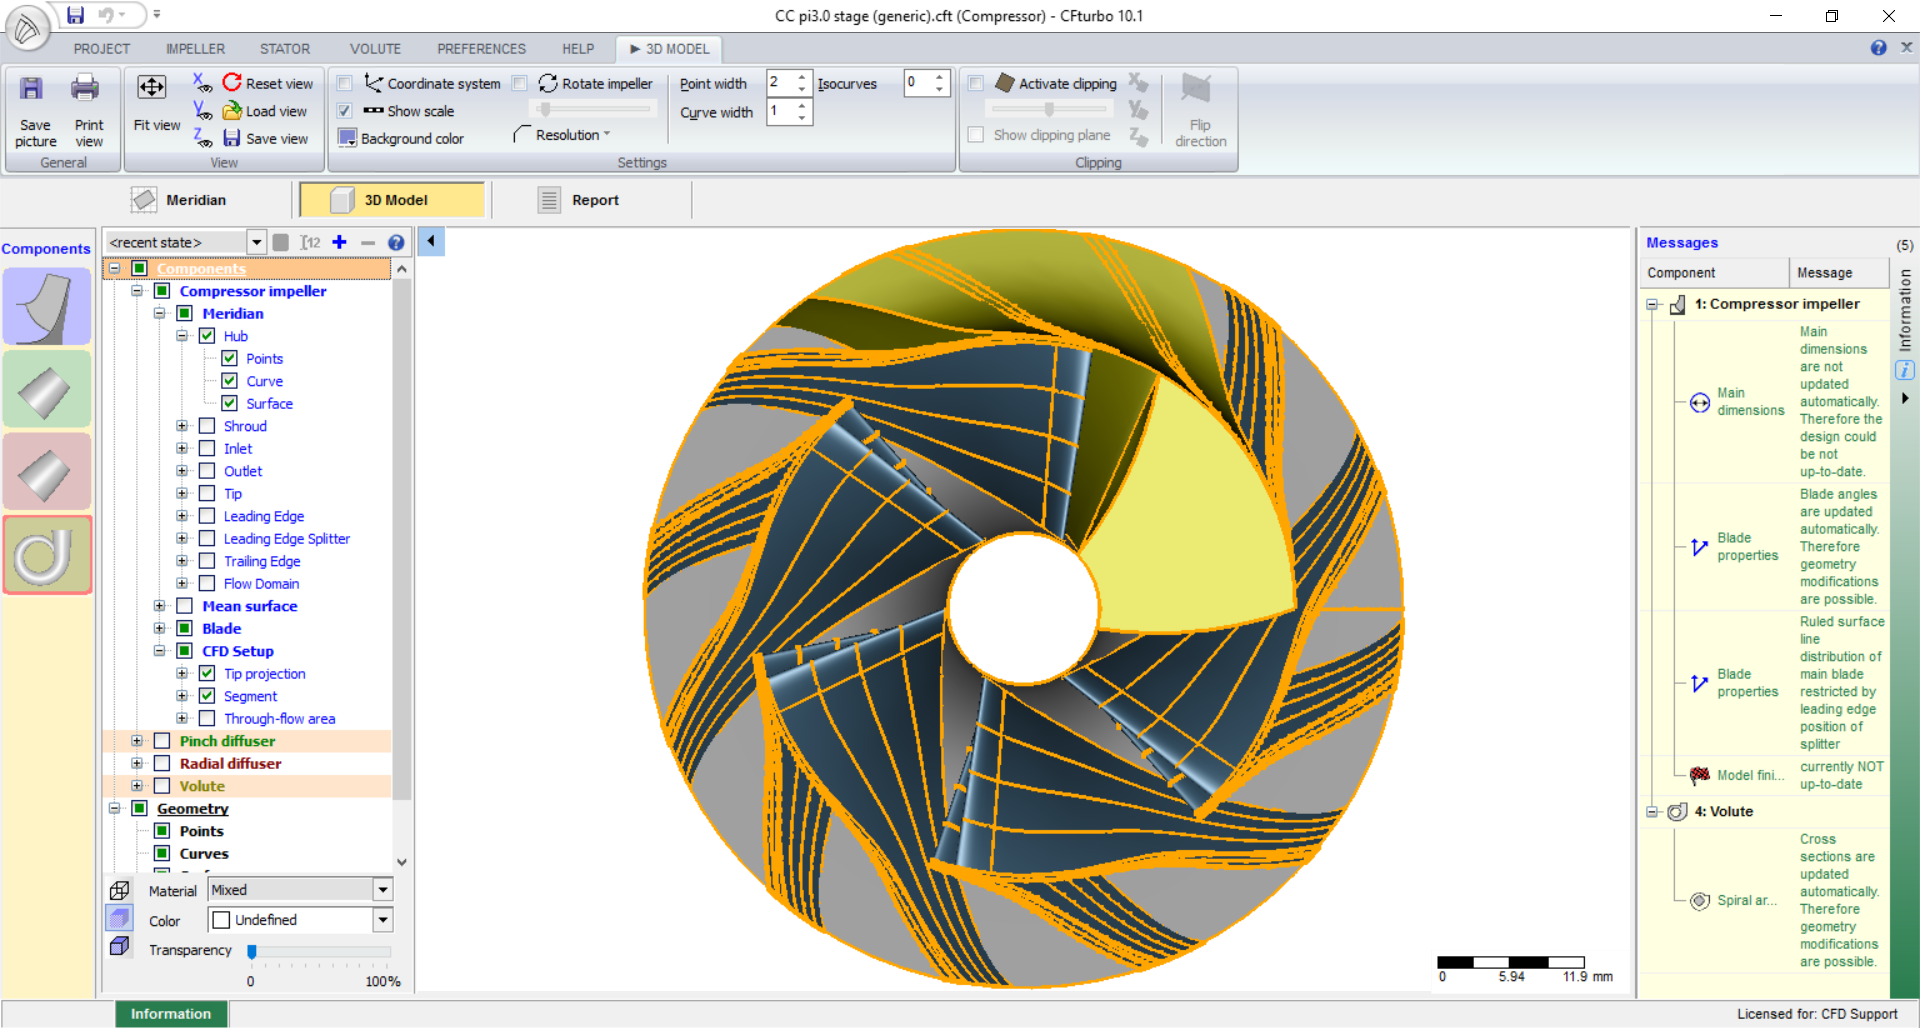Open help via the blue question mark icon
The image size is (1920, 1028).
coord(396,242)
